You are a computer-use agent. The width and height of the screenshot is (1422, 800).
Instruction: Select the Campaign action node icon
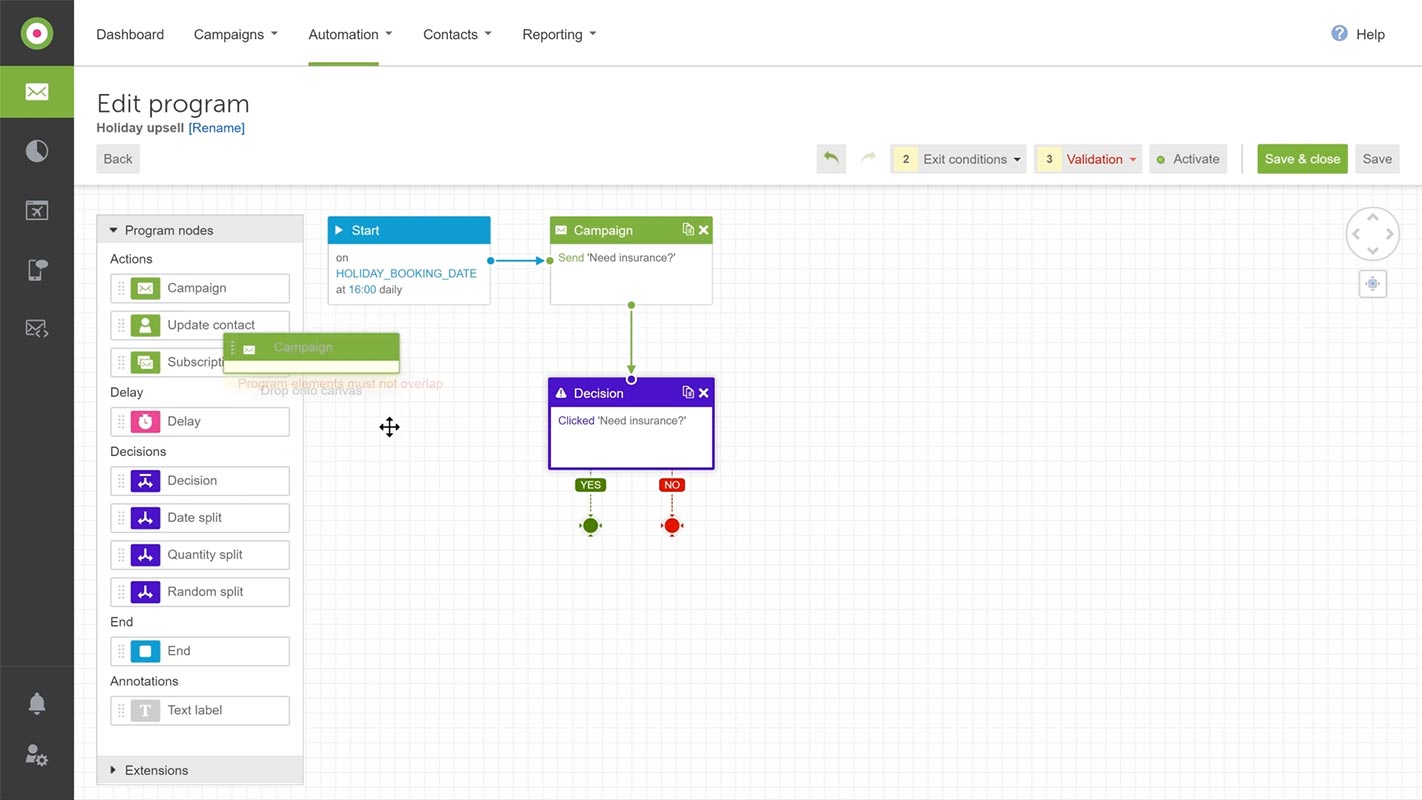click(143, 287)
